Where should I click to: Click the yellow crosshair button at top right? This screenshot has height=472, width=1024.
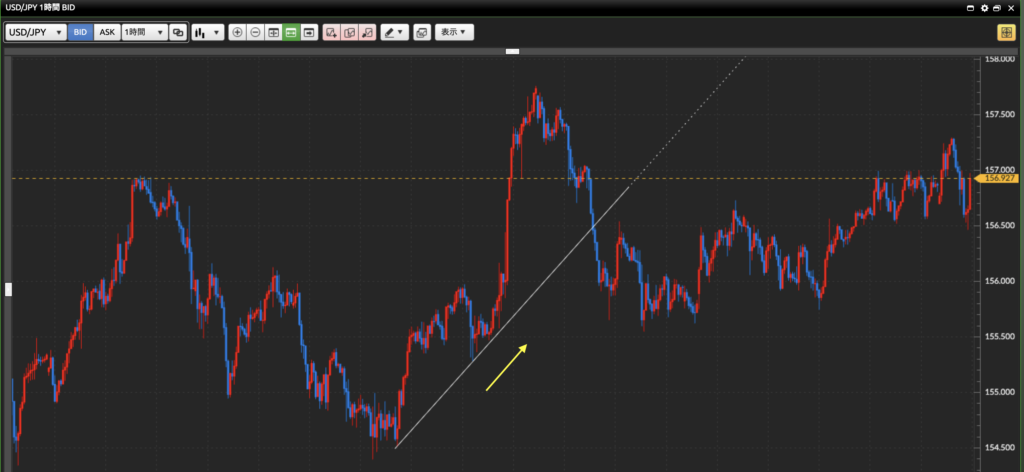pos(1005,32)
